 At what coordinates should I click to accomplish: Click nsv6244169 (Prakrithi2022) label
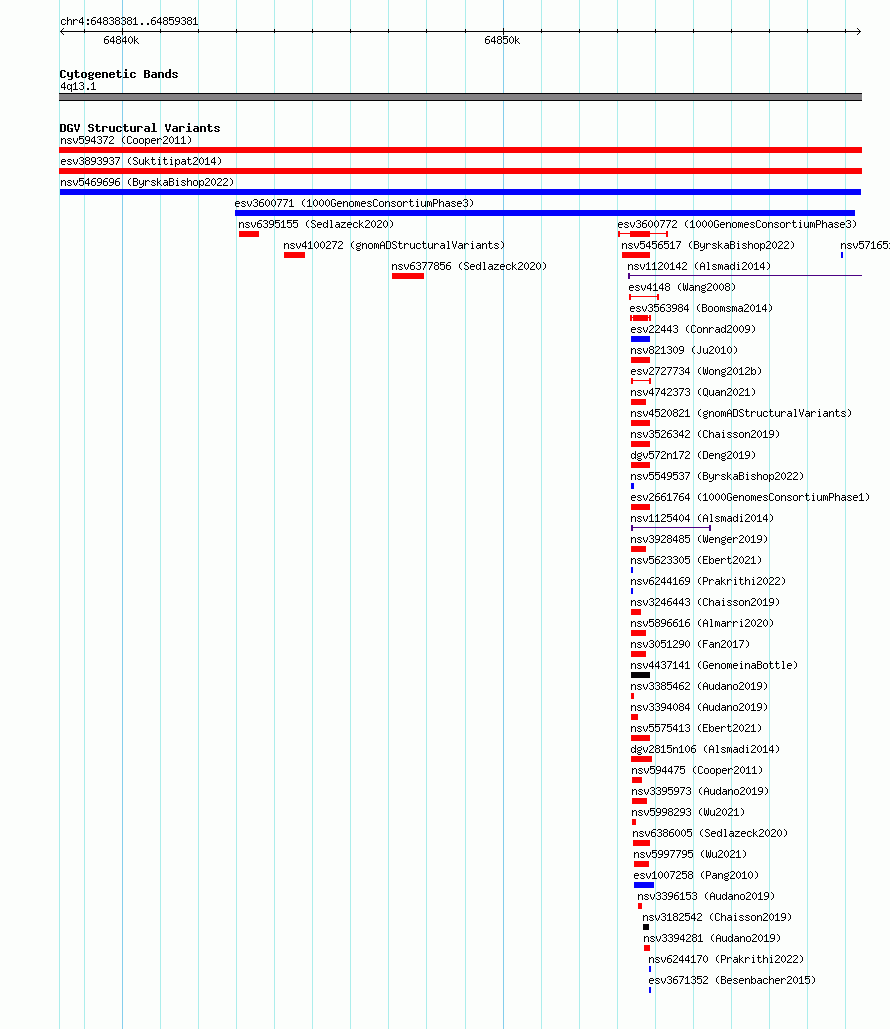(708, 581)
